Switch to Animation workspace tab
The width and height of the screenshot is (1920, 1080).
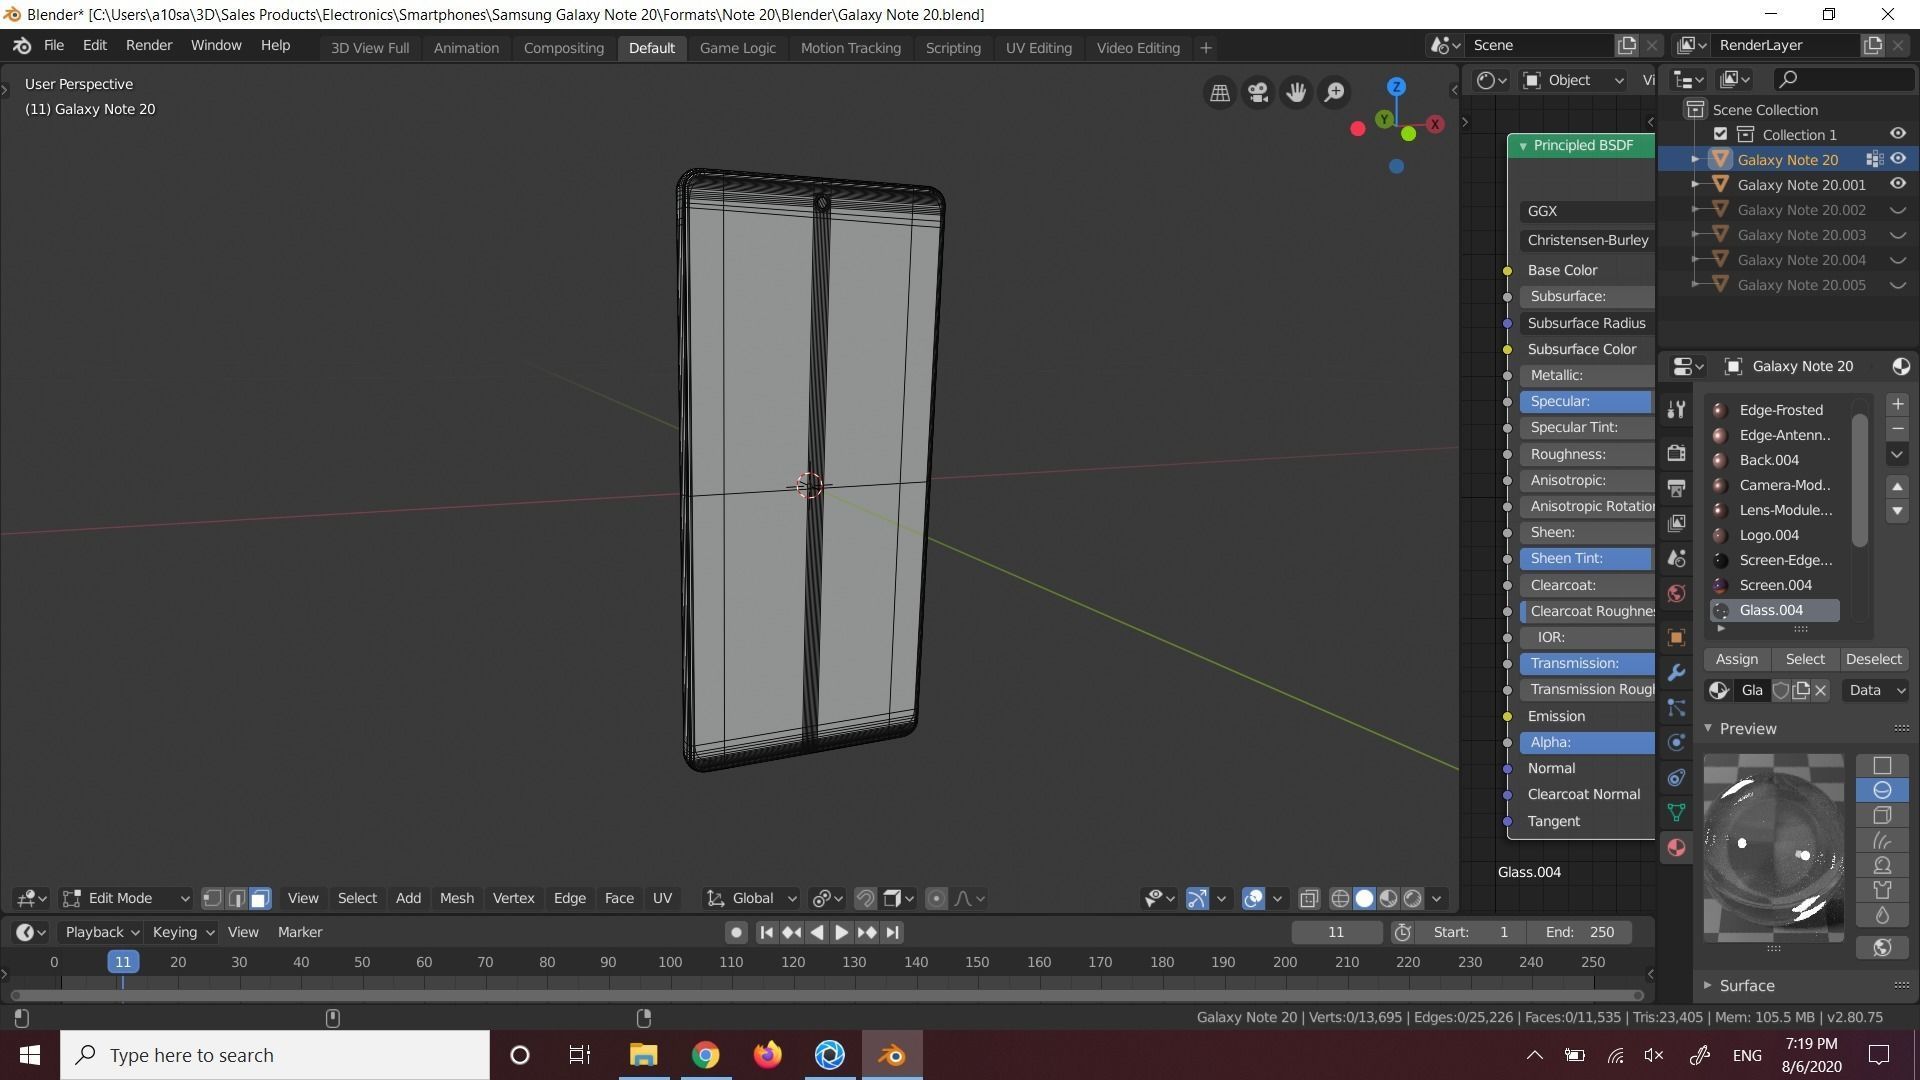point(466,48)
